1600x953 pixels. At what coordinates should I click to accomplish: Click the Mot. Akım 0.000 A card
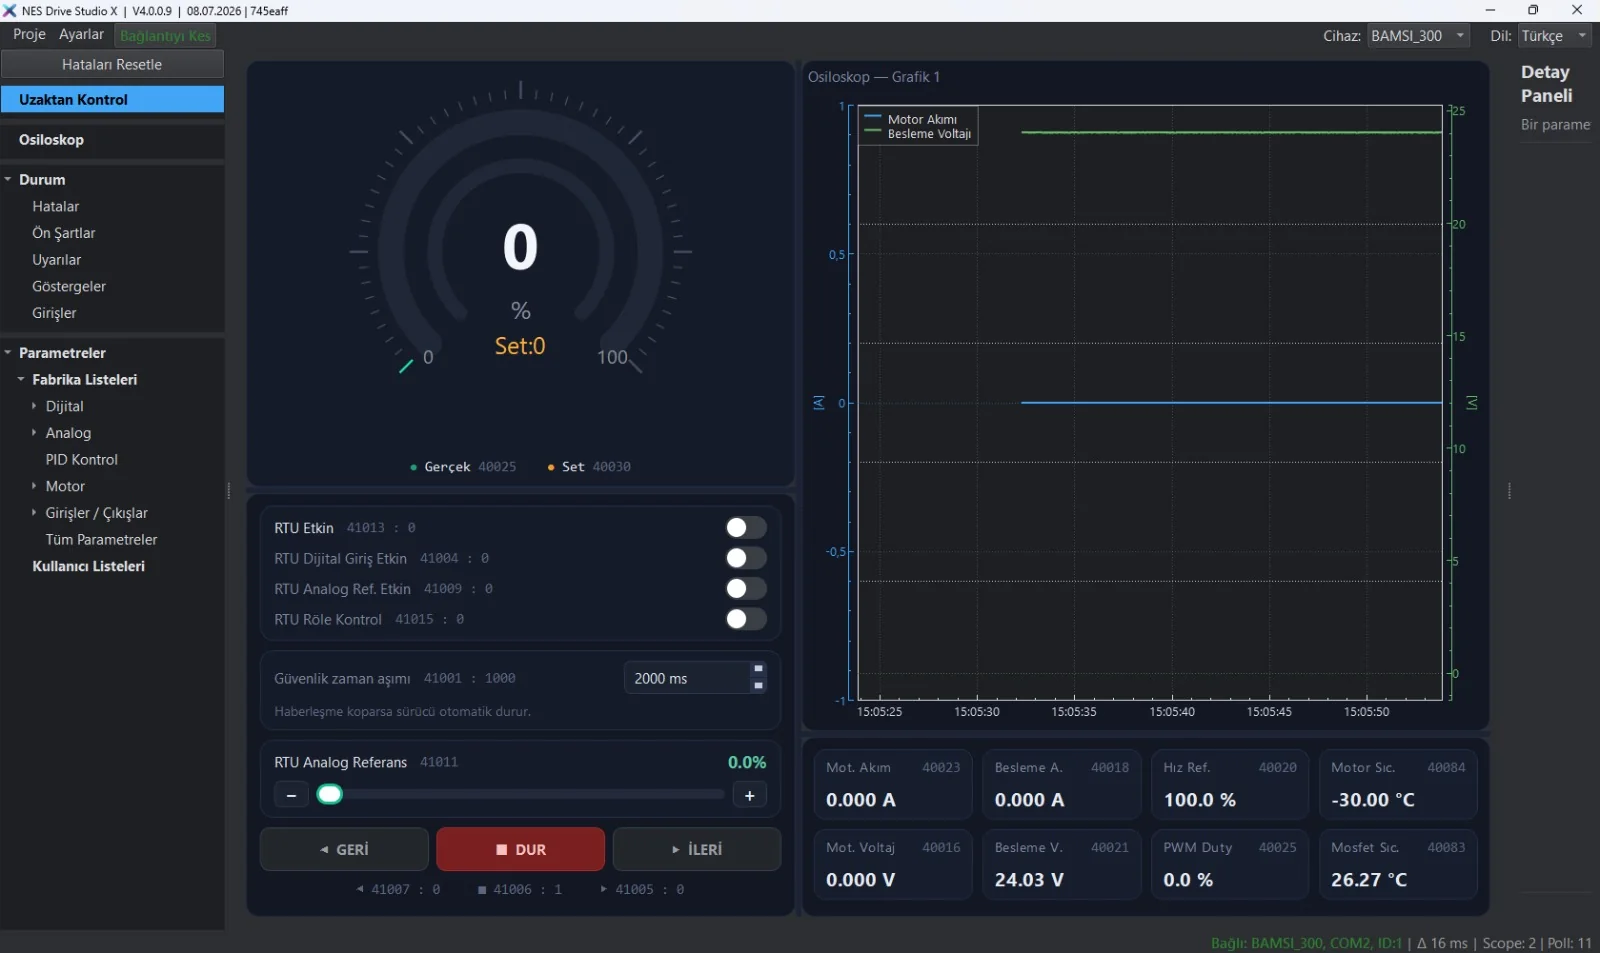click(x=893, y=784)
